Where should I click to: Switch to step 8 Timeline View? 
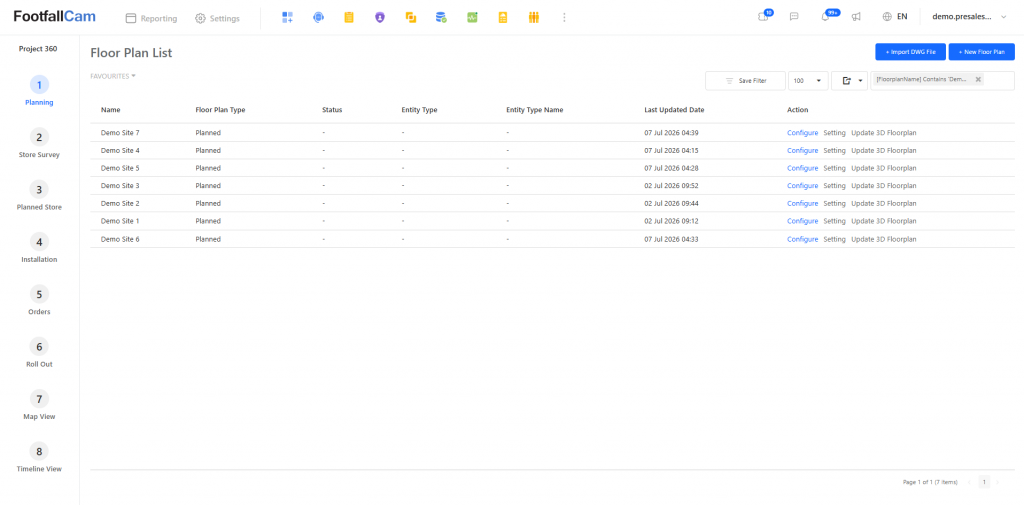(x=39, y=457)
